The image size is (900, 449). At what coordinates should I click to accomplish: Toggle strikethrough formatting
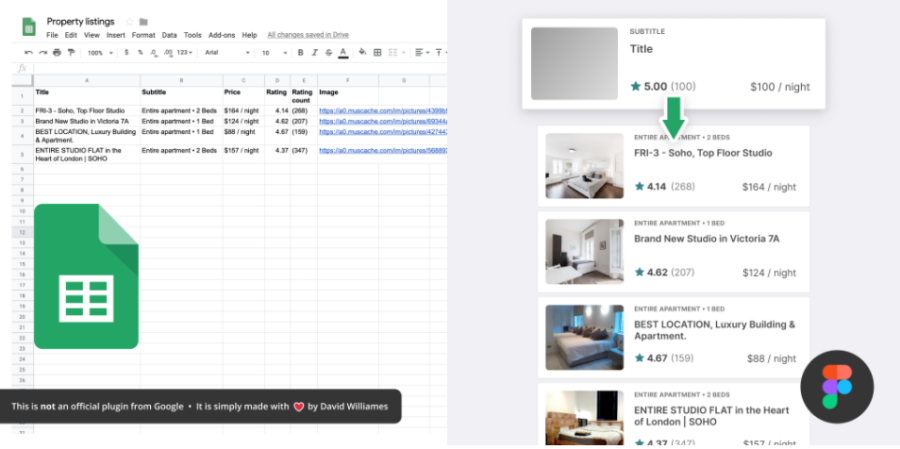point(329,52)
